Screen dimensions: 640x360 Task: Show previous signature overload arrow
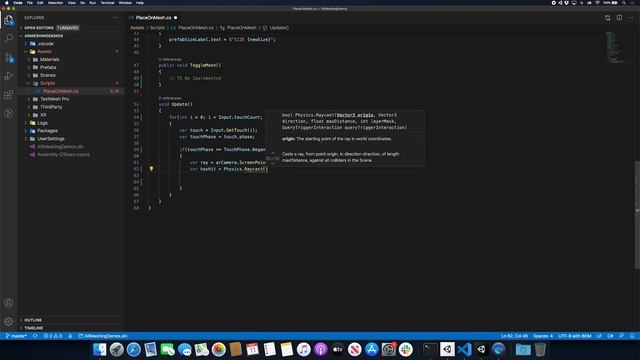pos(273,153)
